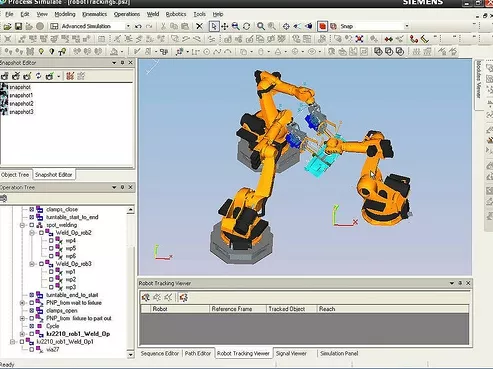This screenshot has width=493, height=369.
Task: Toggle checkbox for Cycle operation
Action: coord(32,326)
